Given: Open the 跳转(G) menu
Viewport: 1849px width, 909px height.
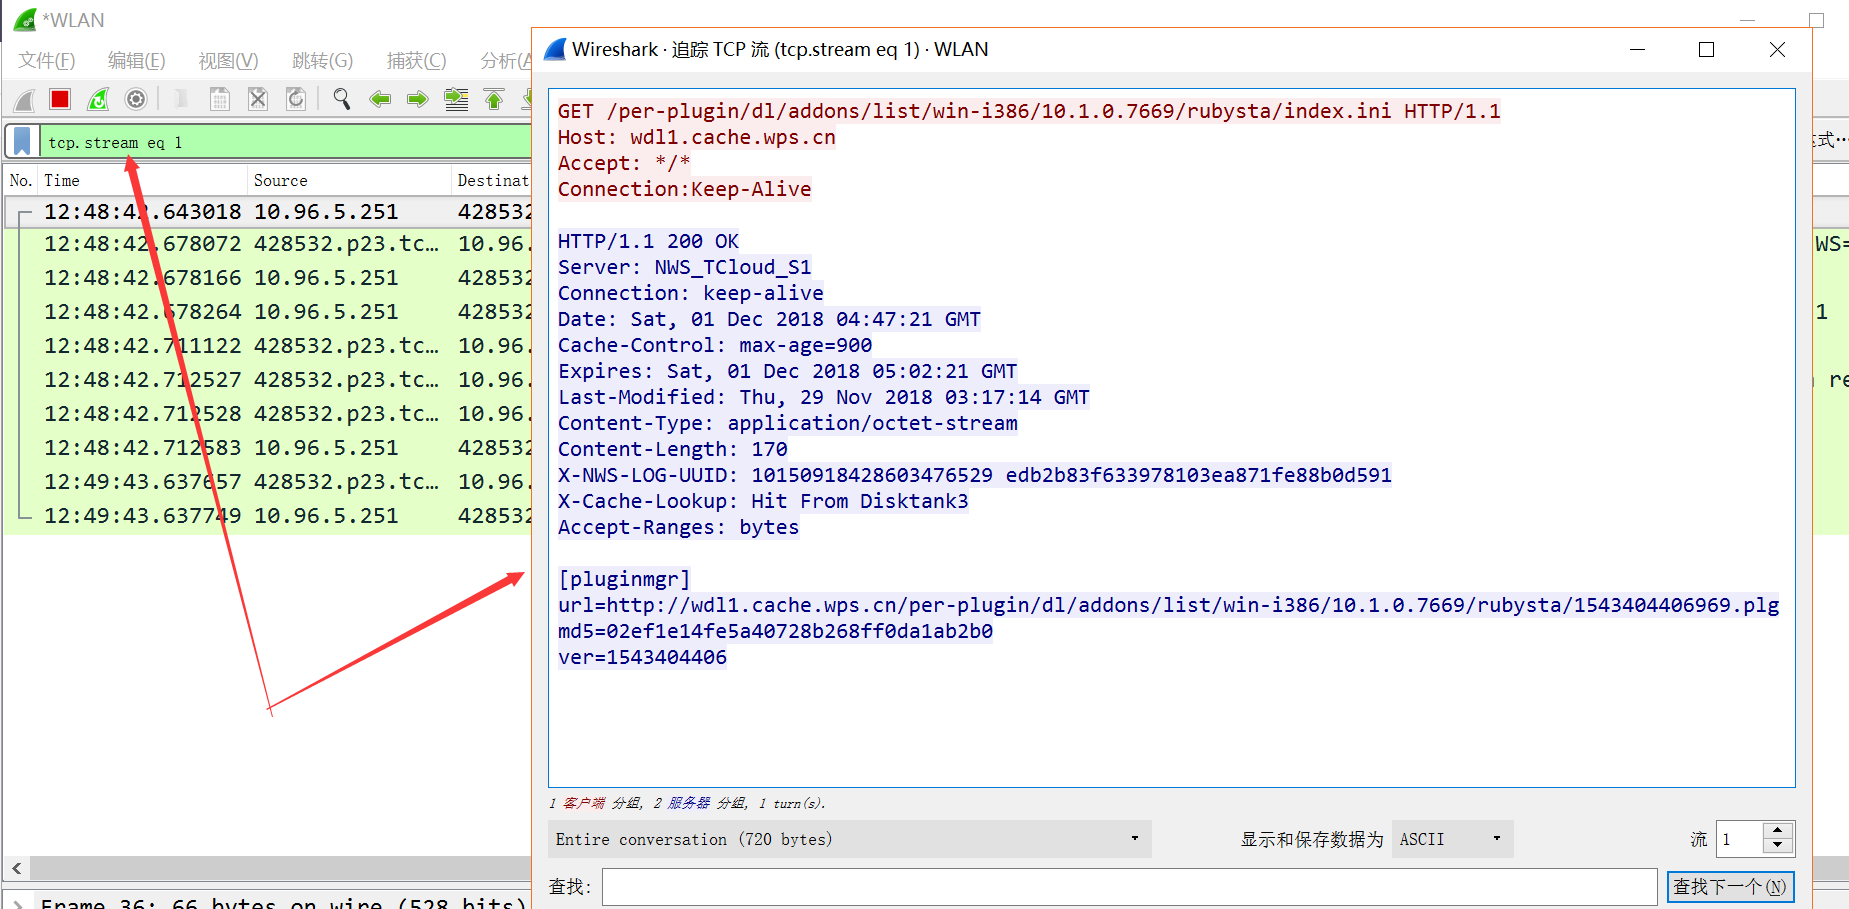Looking at the screenshot, I should 323,61.
